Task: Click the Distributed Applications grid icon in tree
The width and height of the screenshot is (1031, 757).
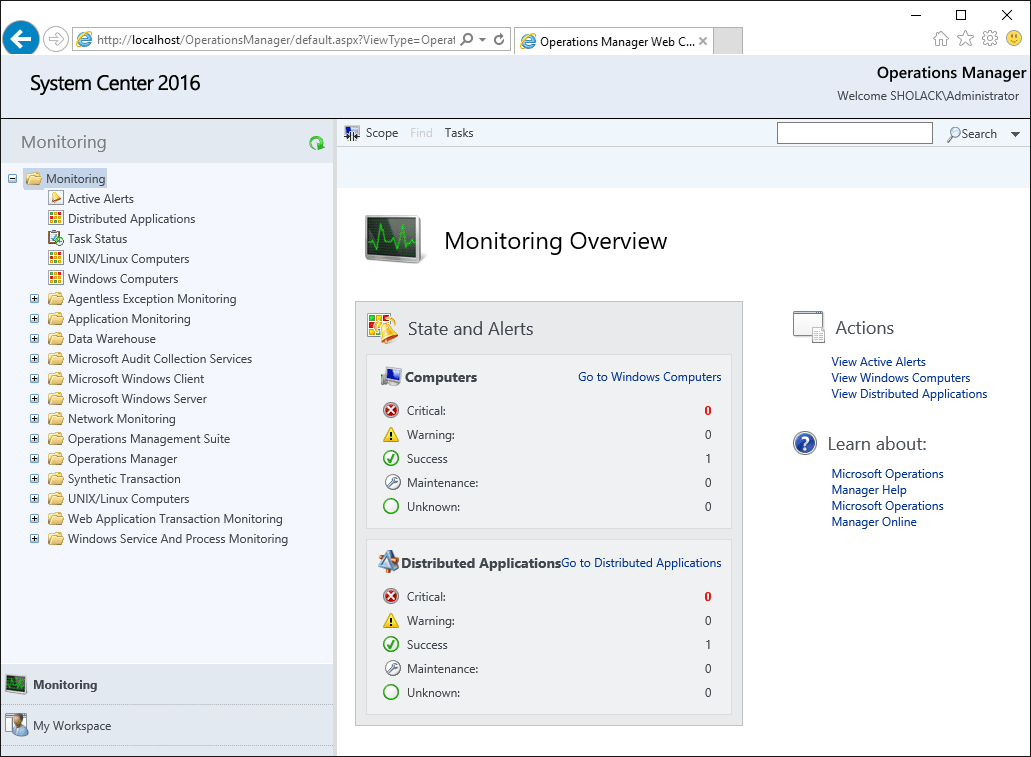Action: click(x=56, y=218)
